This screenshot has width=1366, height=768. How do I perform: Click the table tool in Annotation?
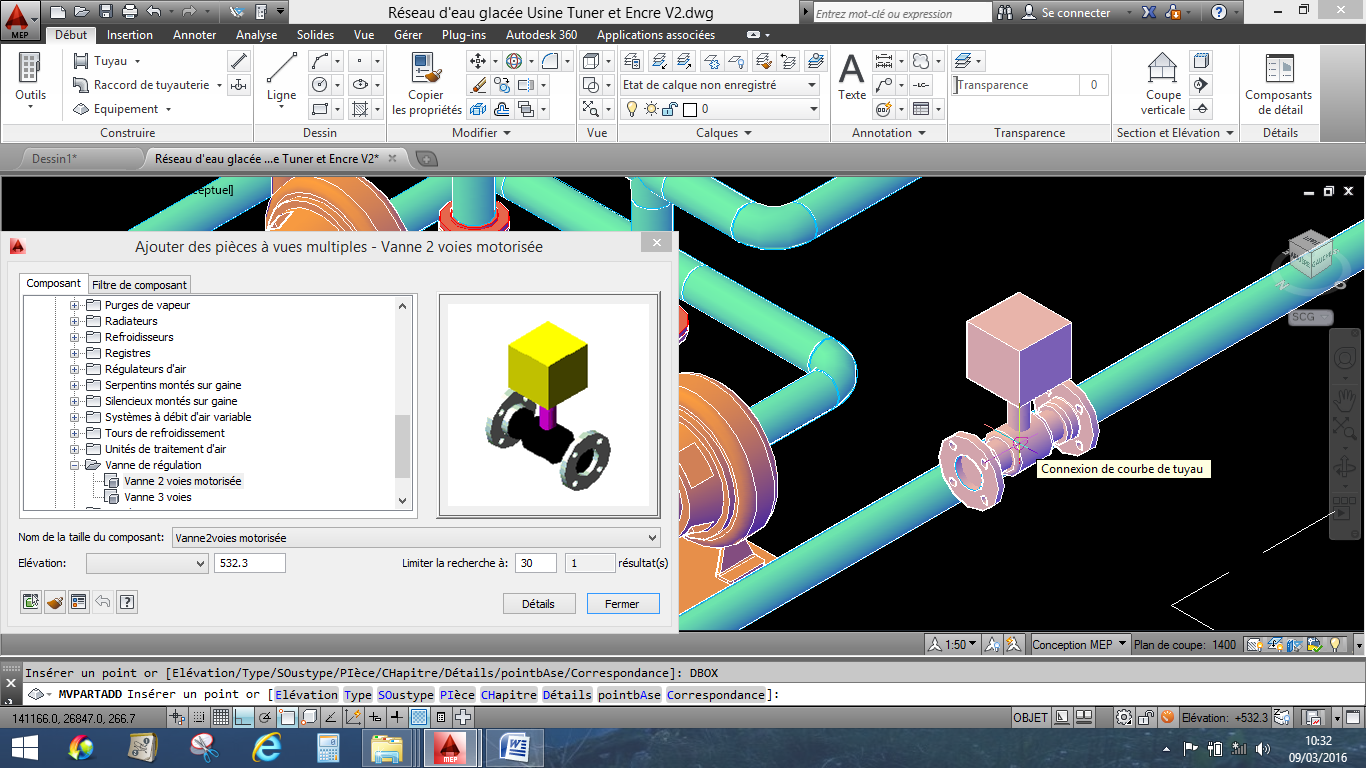click(921, 109)
